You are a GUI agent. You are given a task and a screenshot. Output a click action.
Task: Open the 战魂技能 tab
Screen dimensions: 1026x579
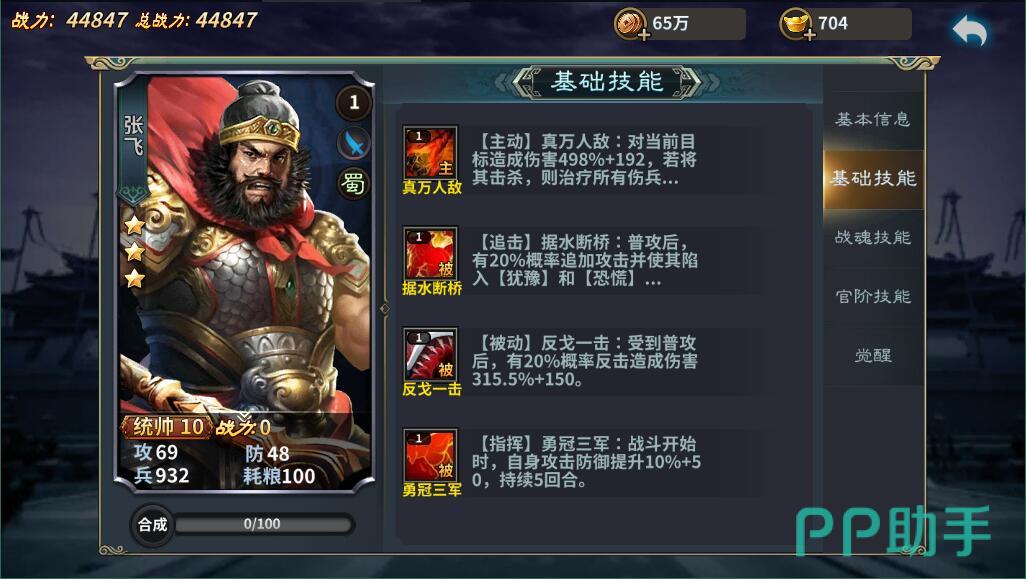click(x=873, y=237)
